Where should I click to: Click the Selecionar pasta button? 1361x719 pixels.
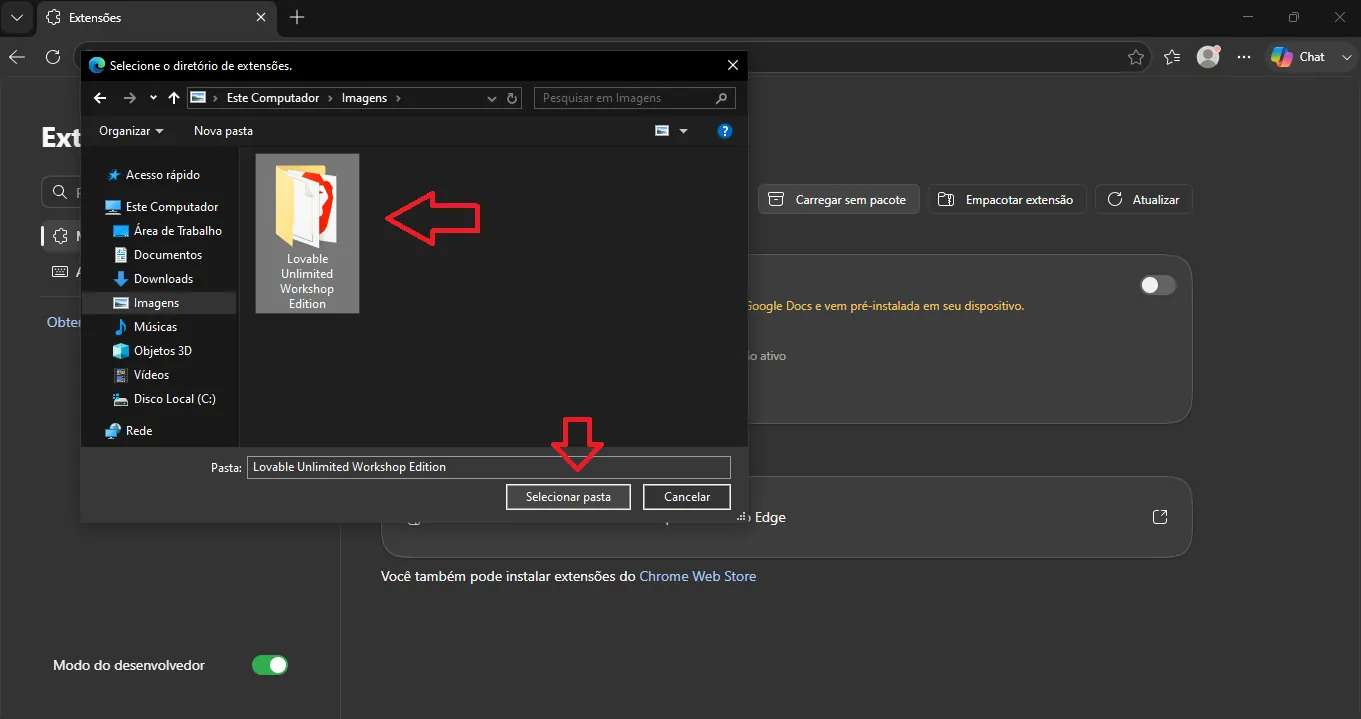568,497
